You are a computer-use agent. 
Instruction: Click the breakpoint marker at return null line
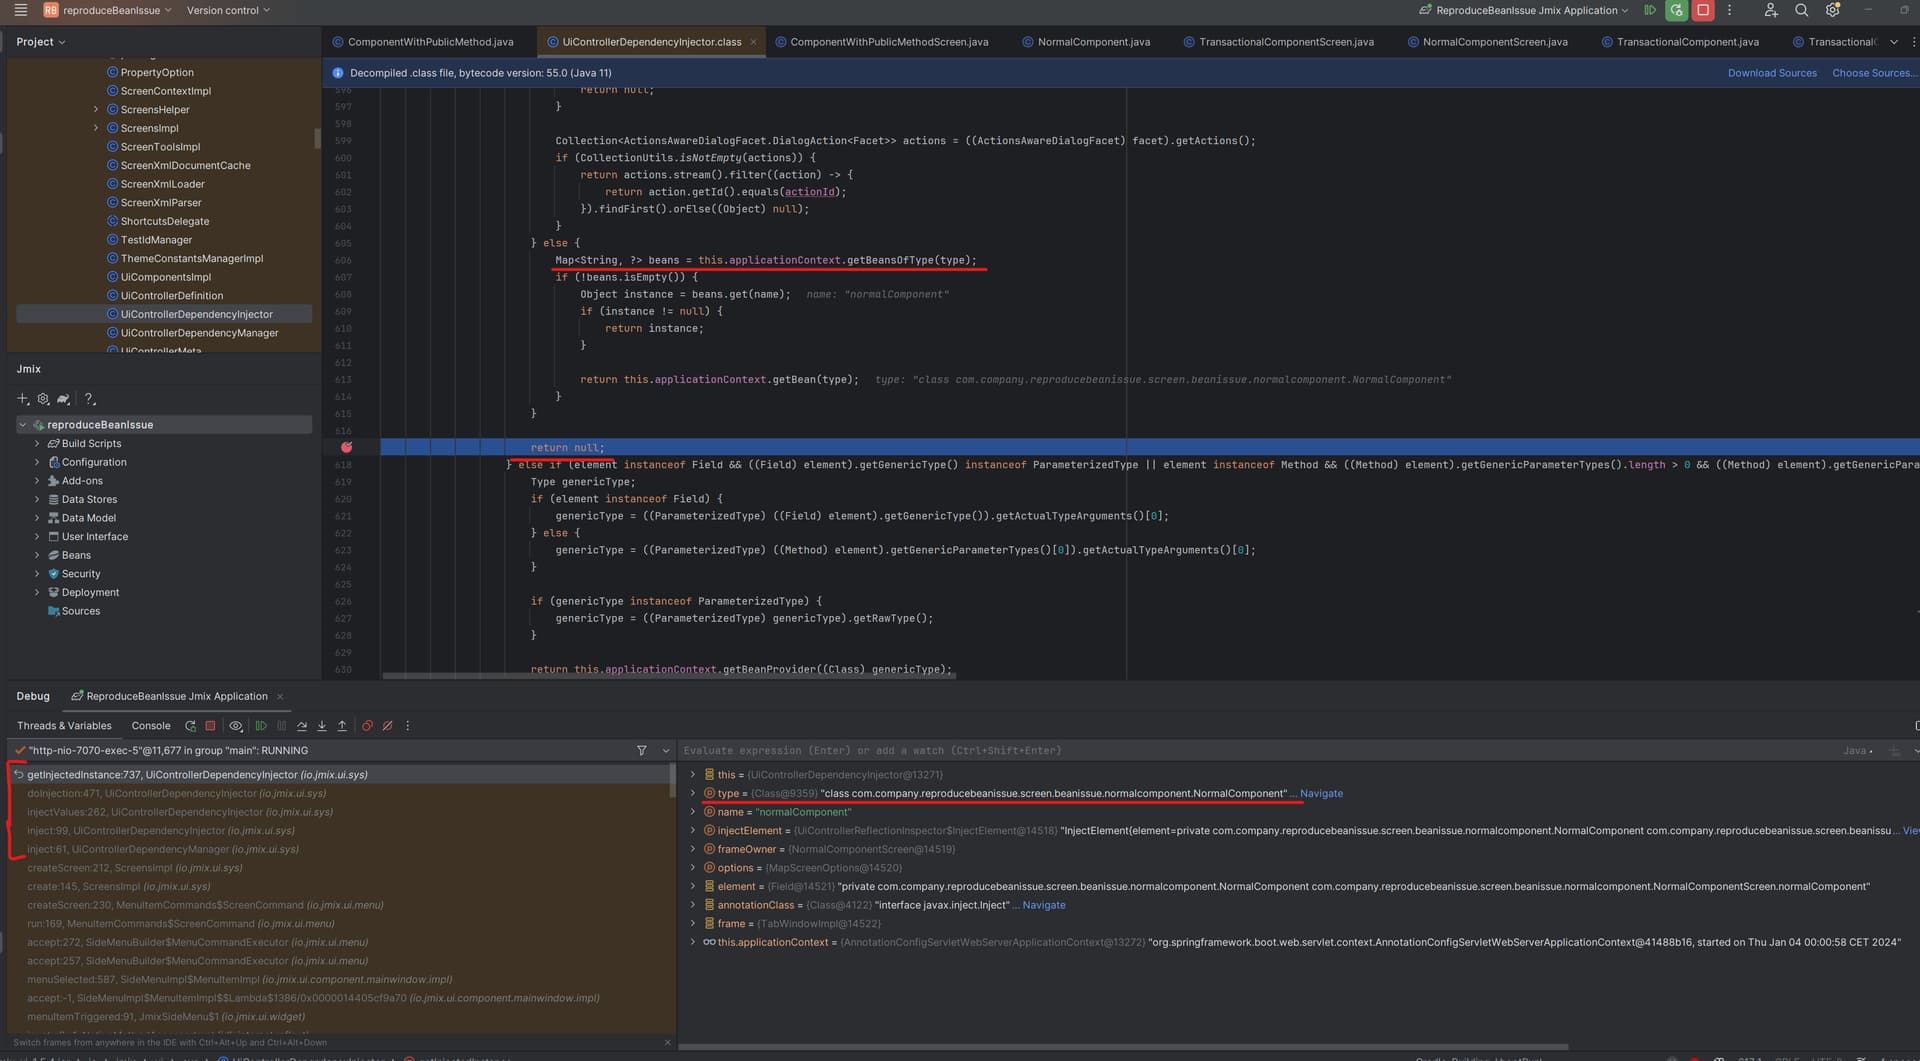click(346, 447)
